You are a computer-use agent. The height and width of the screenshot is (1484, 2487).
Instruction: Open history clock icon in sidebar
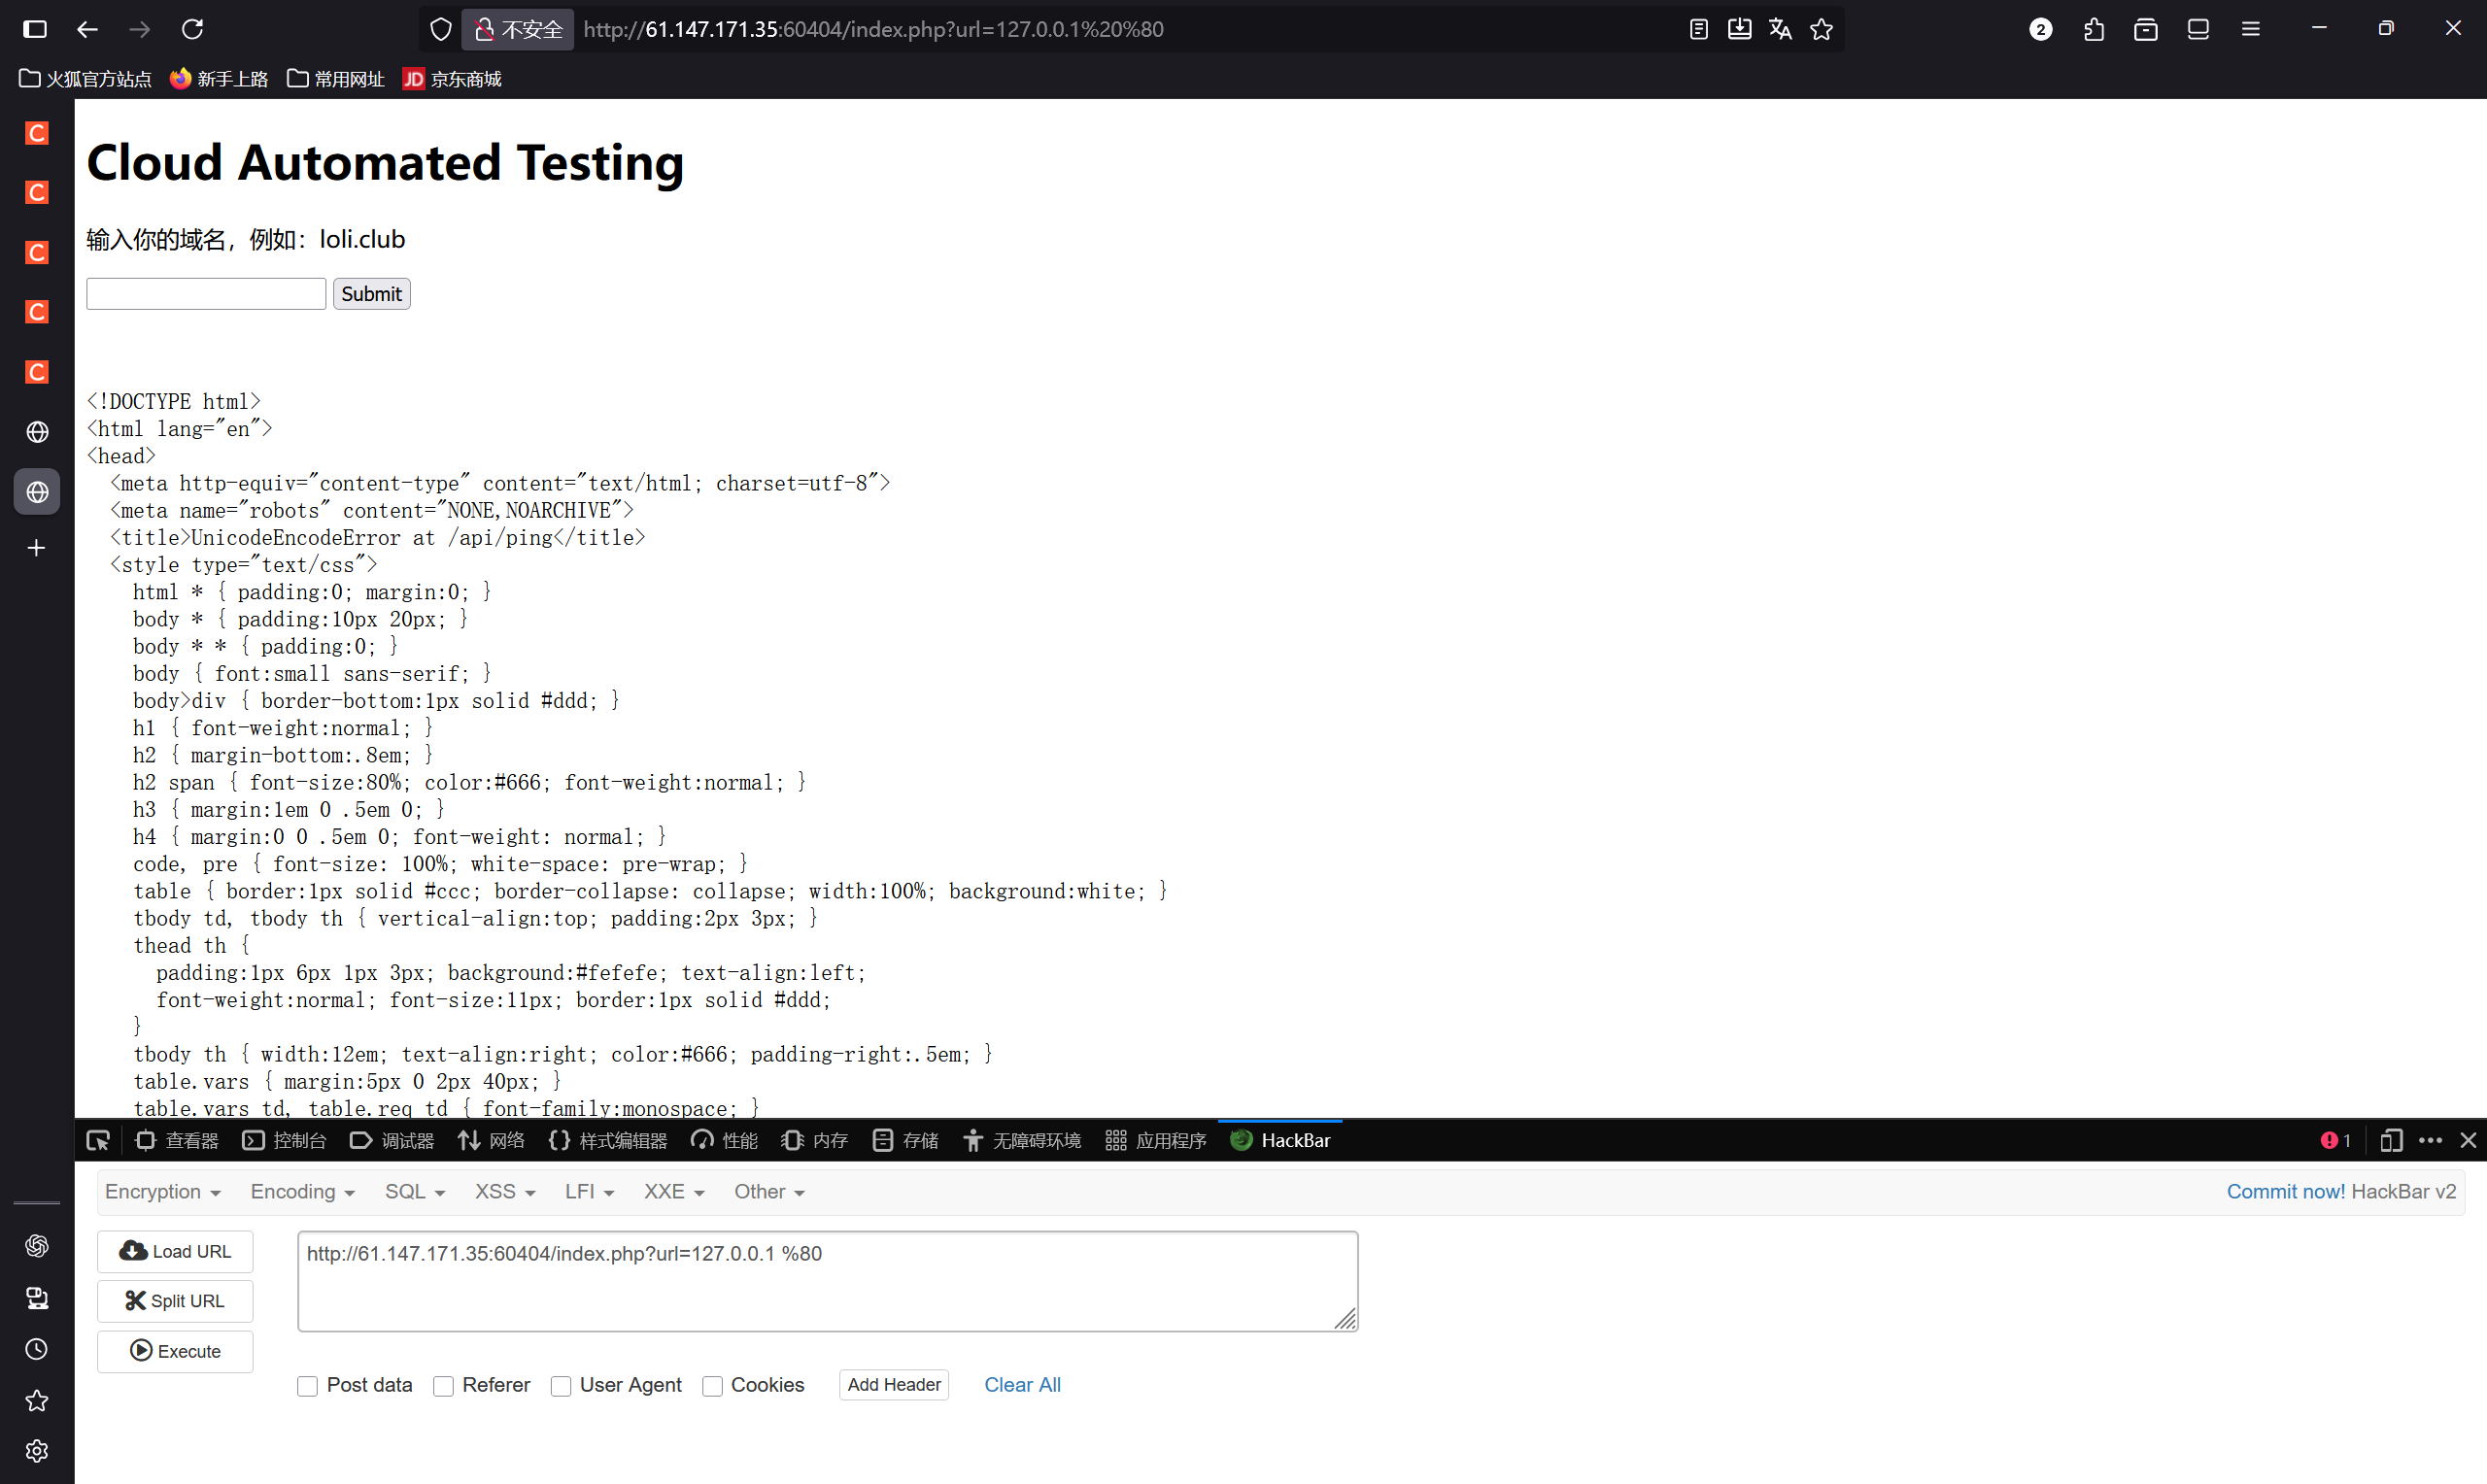[37, 1349]
